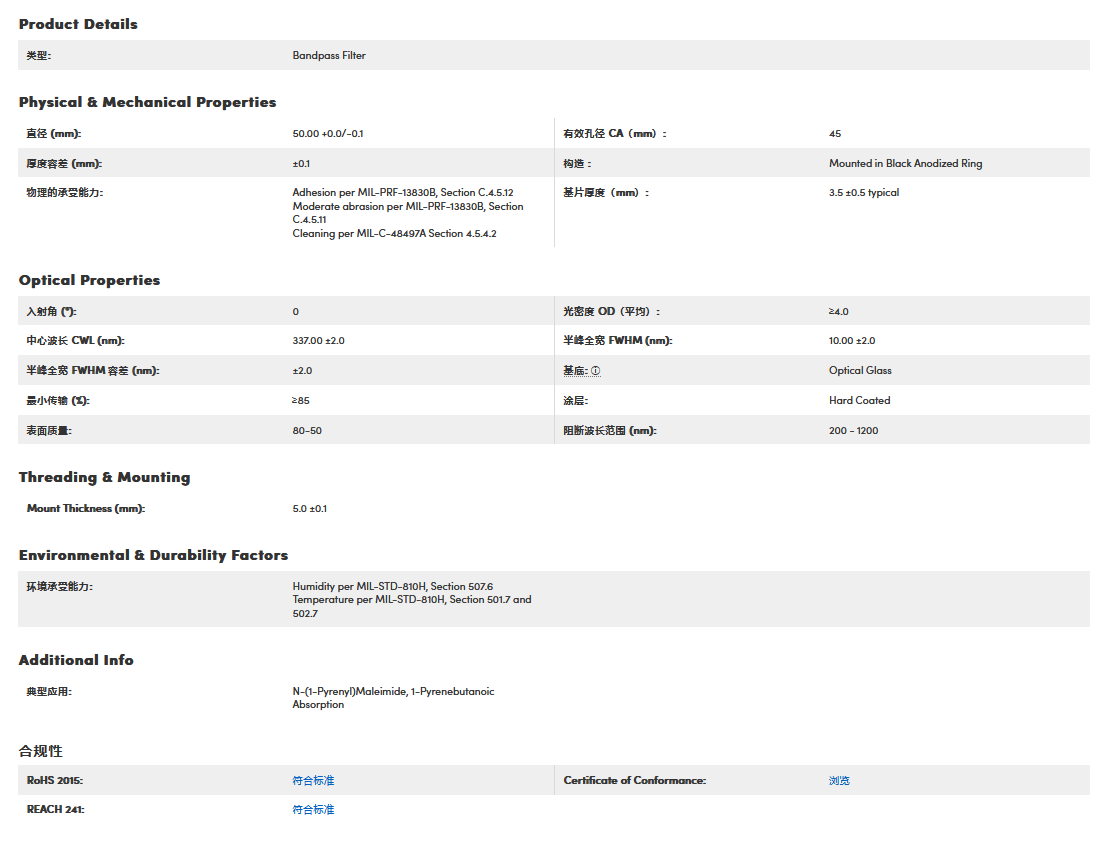This screenshot has height=841, width=1097.
Task: Click the 阻断波长范围 value 200 - 1200
Action: click(x=853, y=431)
